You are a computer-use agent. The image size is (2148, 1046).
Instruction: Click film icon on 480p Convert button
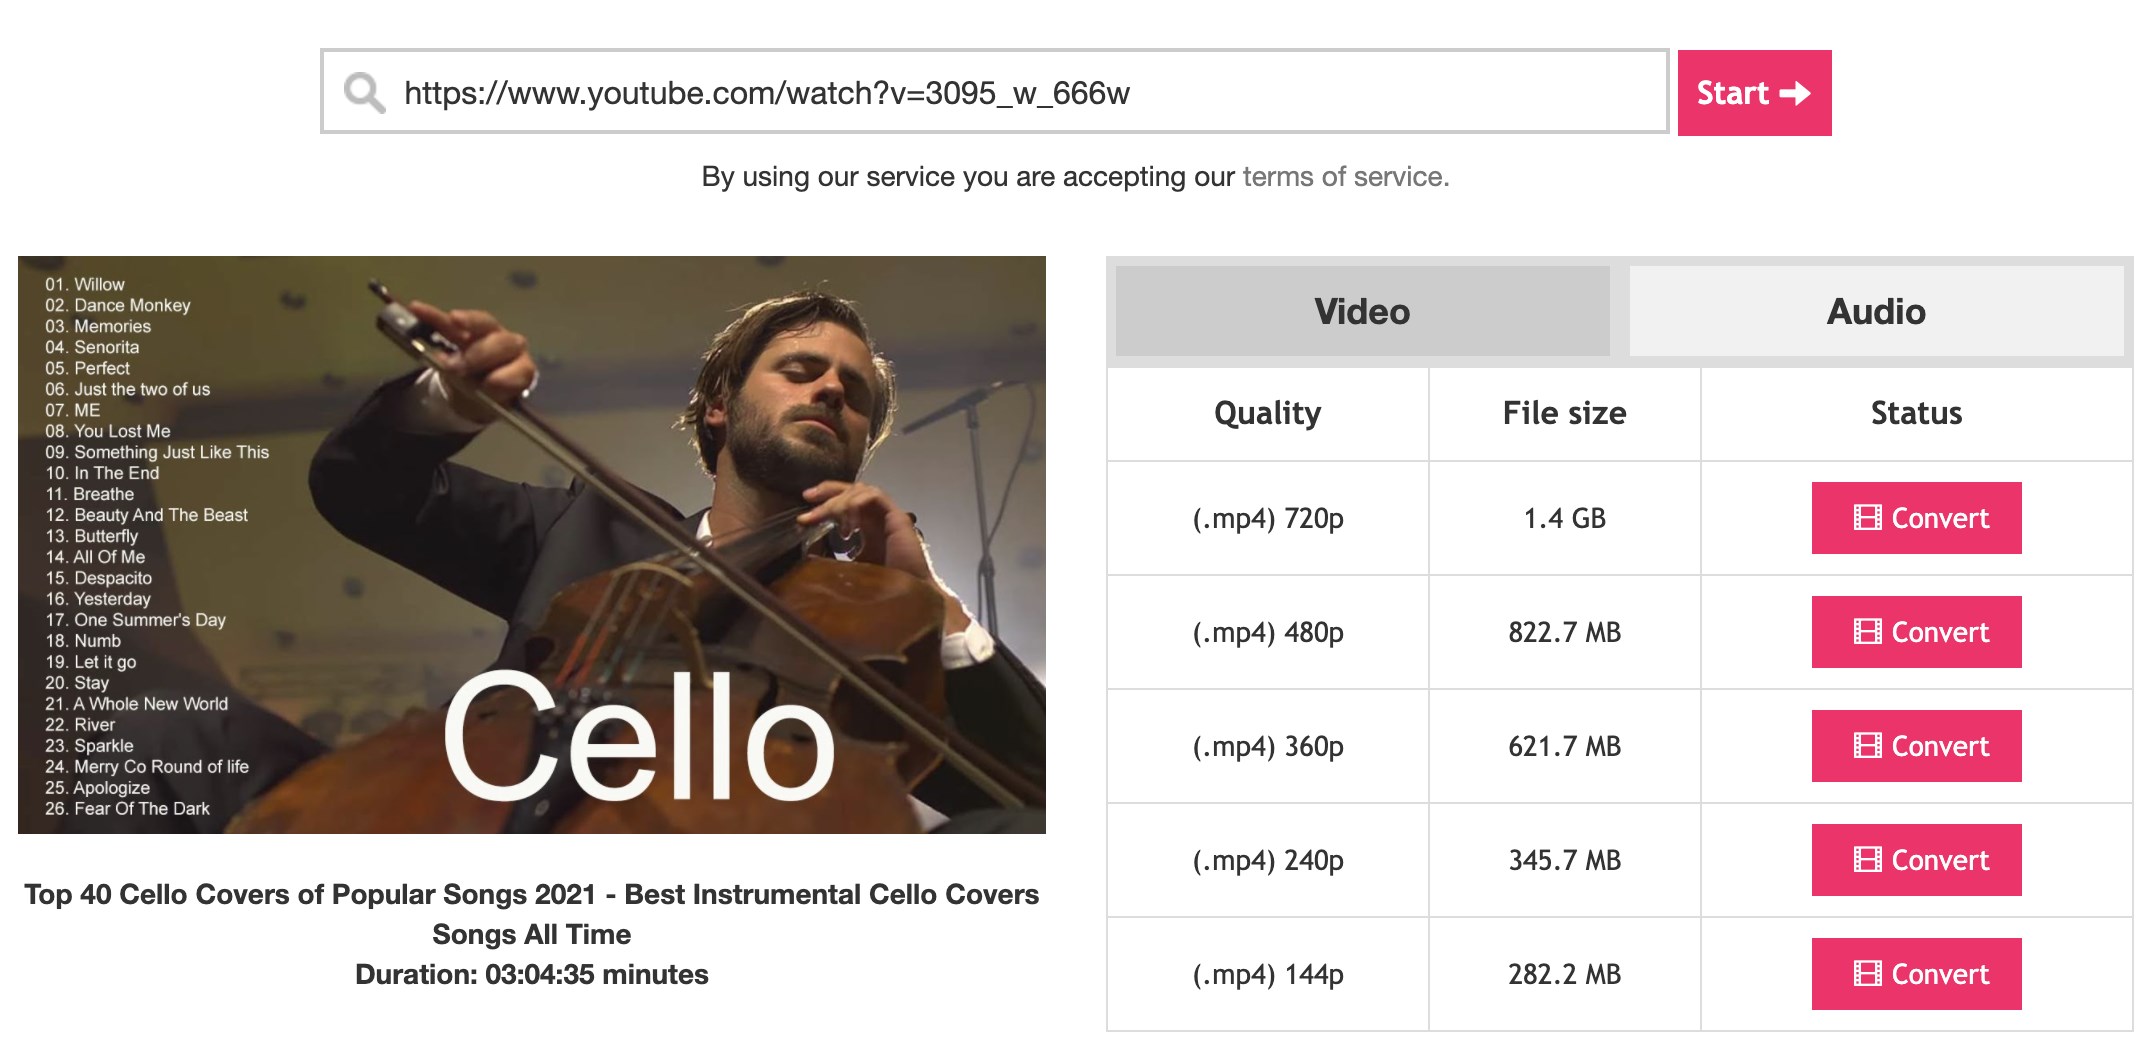1867,632
